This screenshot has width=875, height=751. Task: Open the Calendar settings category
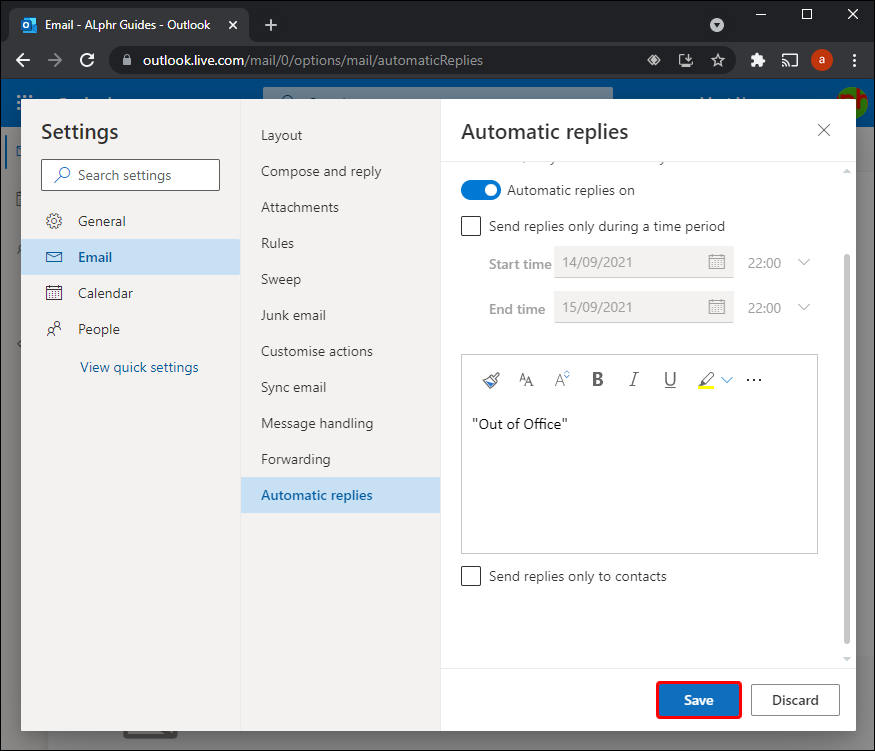pos(105,293)
